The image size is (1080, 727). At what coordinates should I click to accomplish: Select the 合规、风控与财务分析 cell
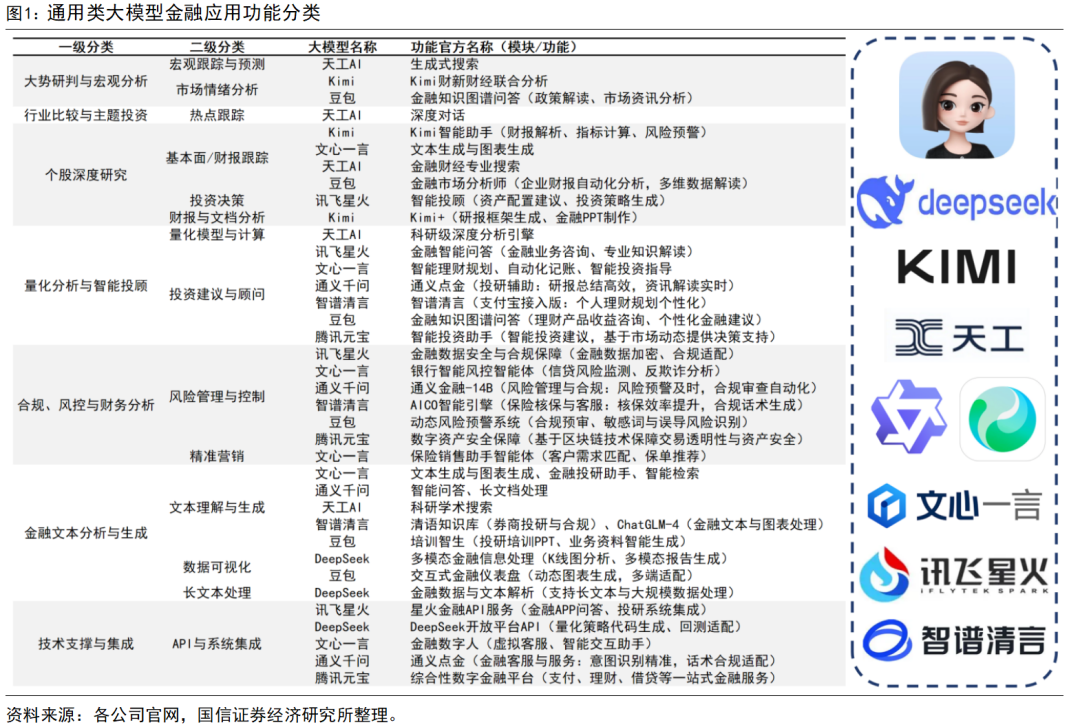(x=86, y=405)
